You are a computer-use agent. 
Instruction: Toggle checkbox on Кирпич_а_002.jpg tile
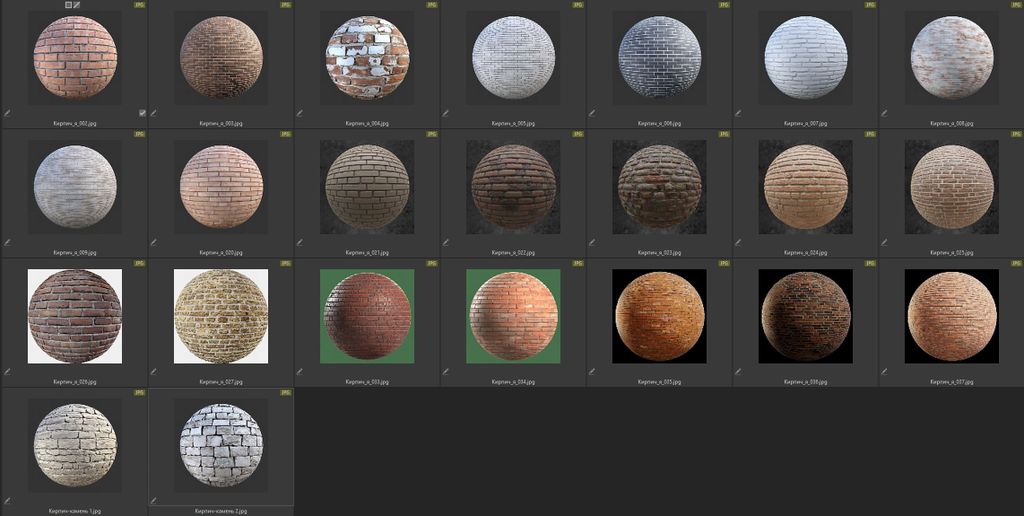(x=142, y=113)
